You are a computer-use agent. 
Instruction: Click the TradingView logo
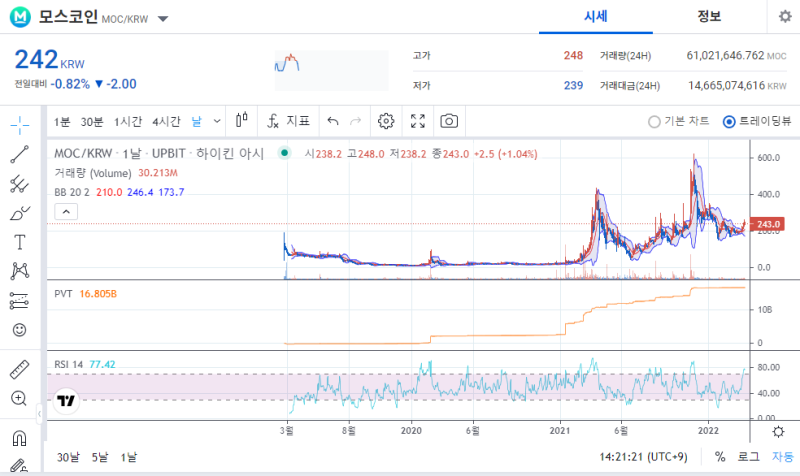click(66, 400)
